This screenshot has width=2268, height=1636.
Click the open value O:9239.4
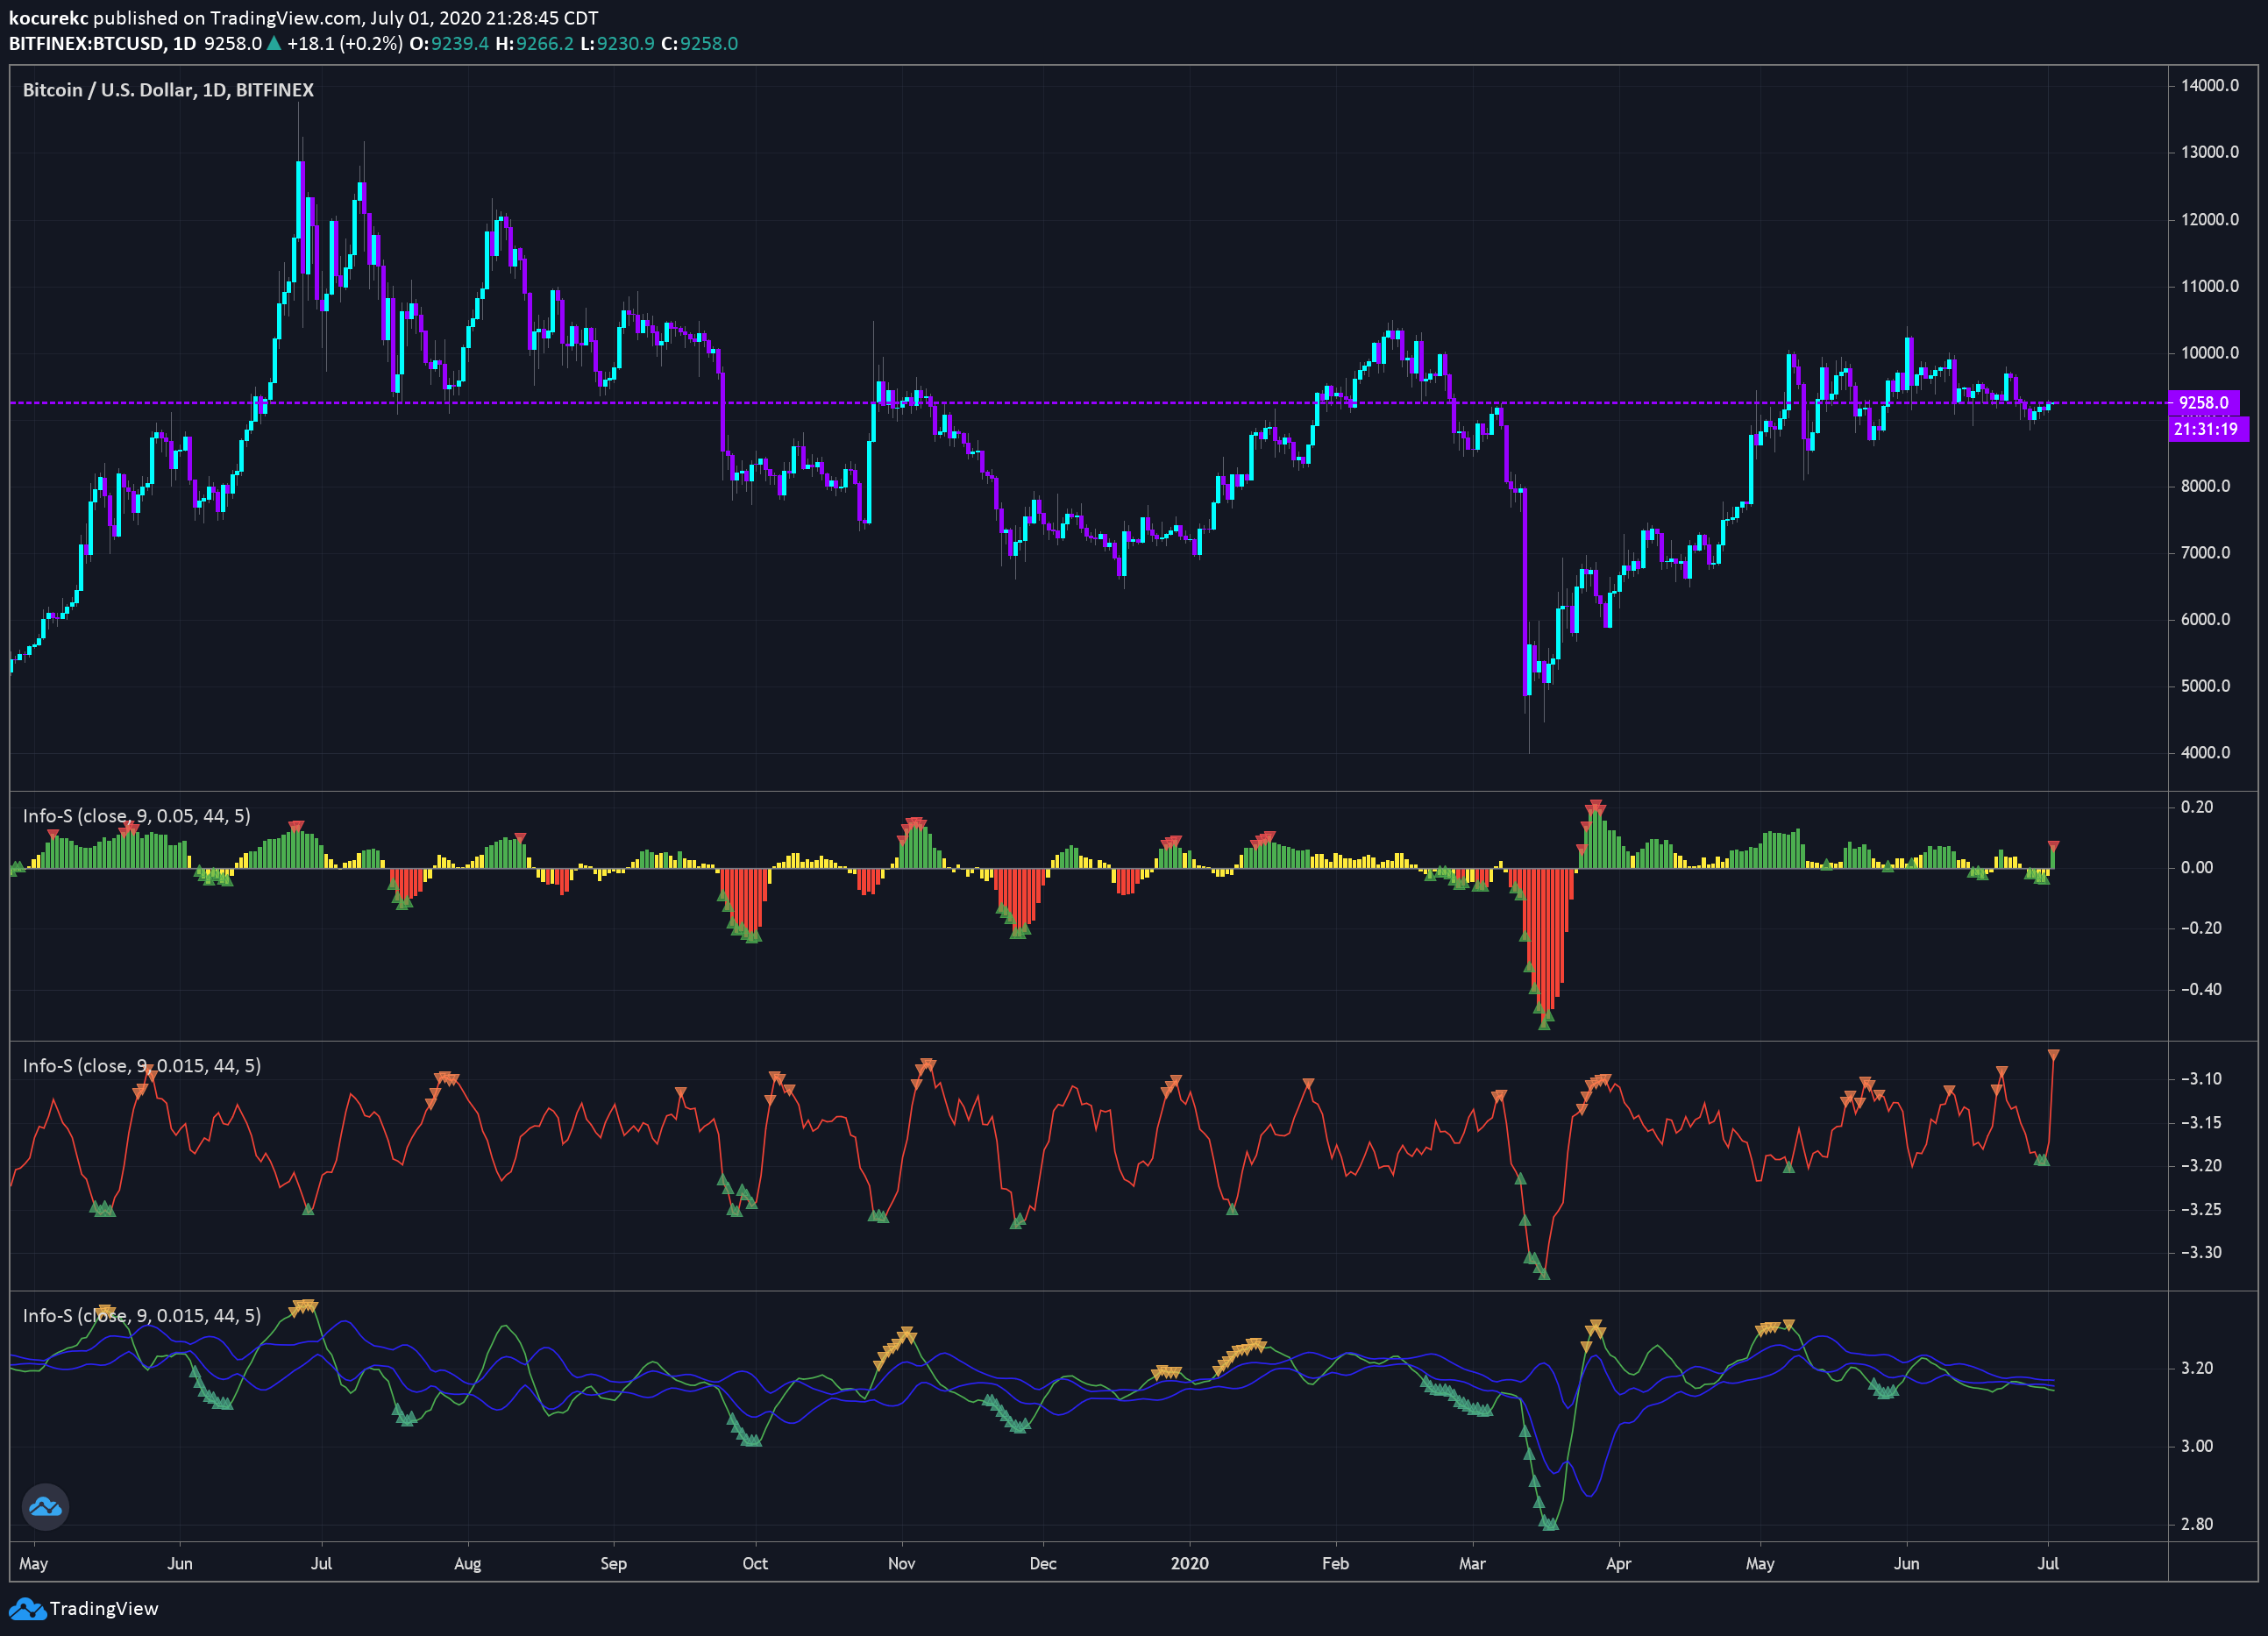point(449,43)
